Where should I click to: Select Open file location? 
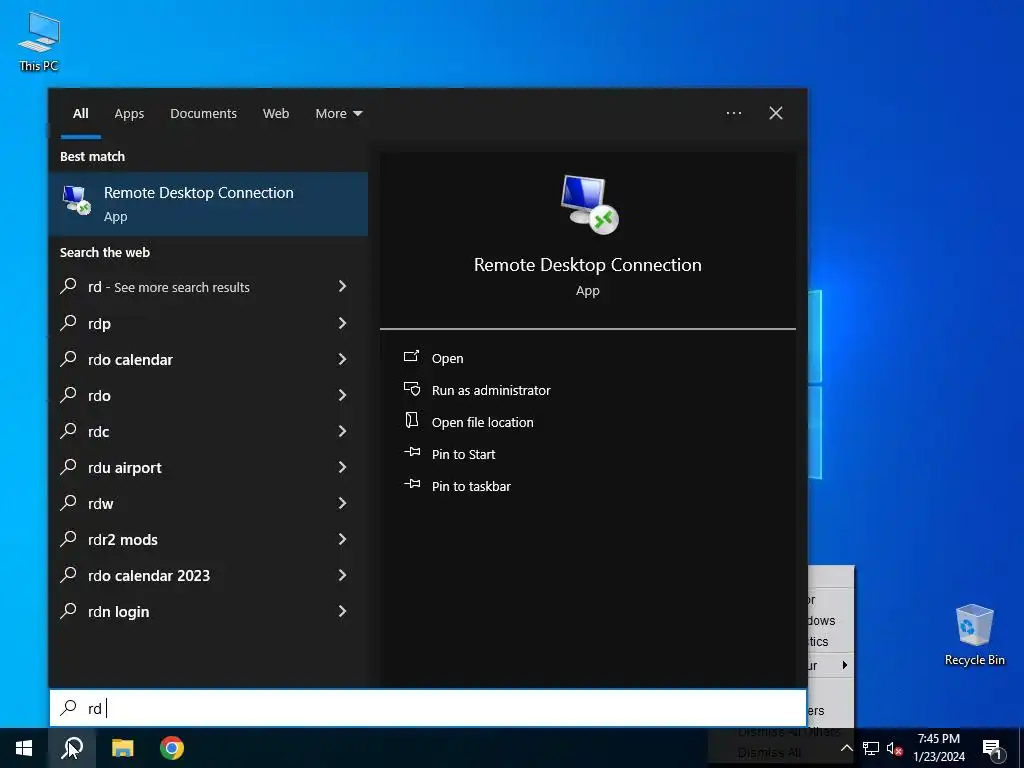point(483,423)
